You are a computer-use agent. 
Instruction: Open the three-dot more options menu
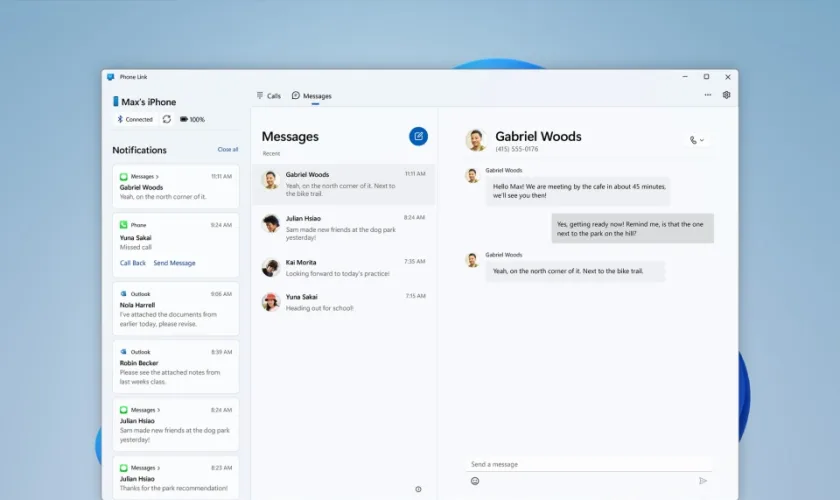pos(708,95)
